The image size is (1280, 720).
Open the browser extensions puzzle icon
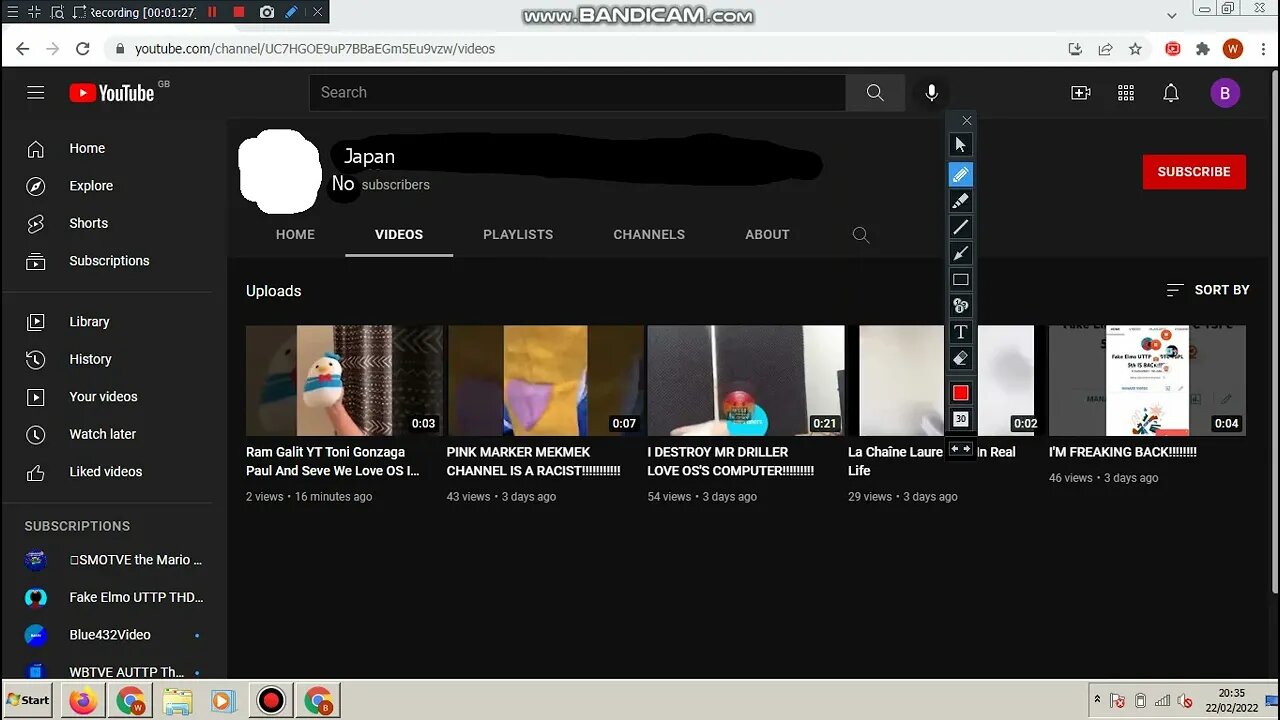coord(1203,48)
